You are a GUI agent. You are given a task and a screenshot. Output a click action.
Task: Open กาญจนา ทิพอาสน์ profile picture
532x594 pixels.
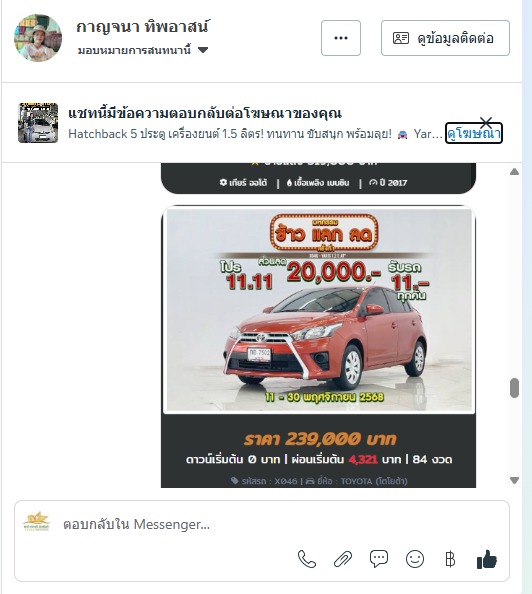point(38,38)
